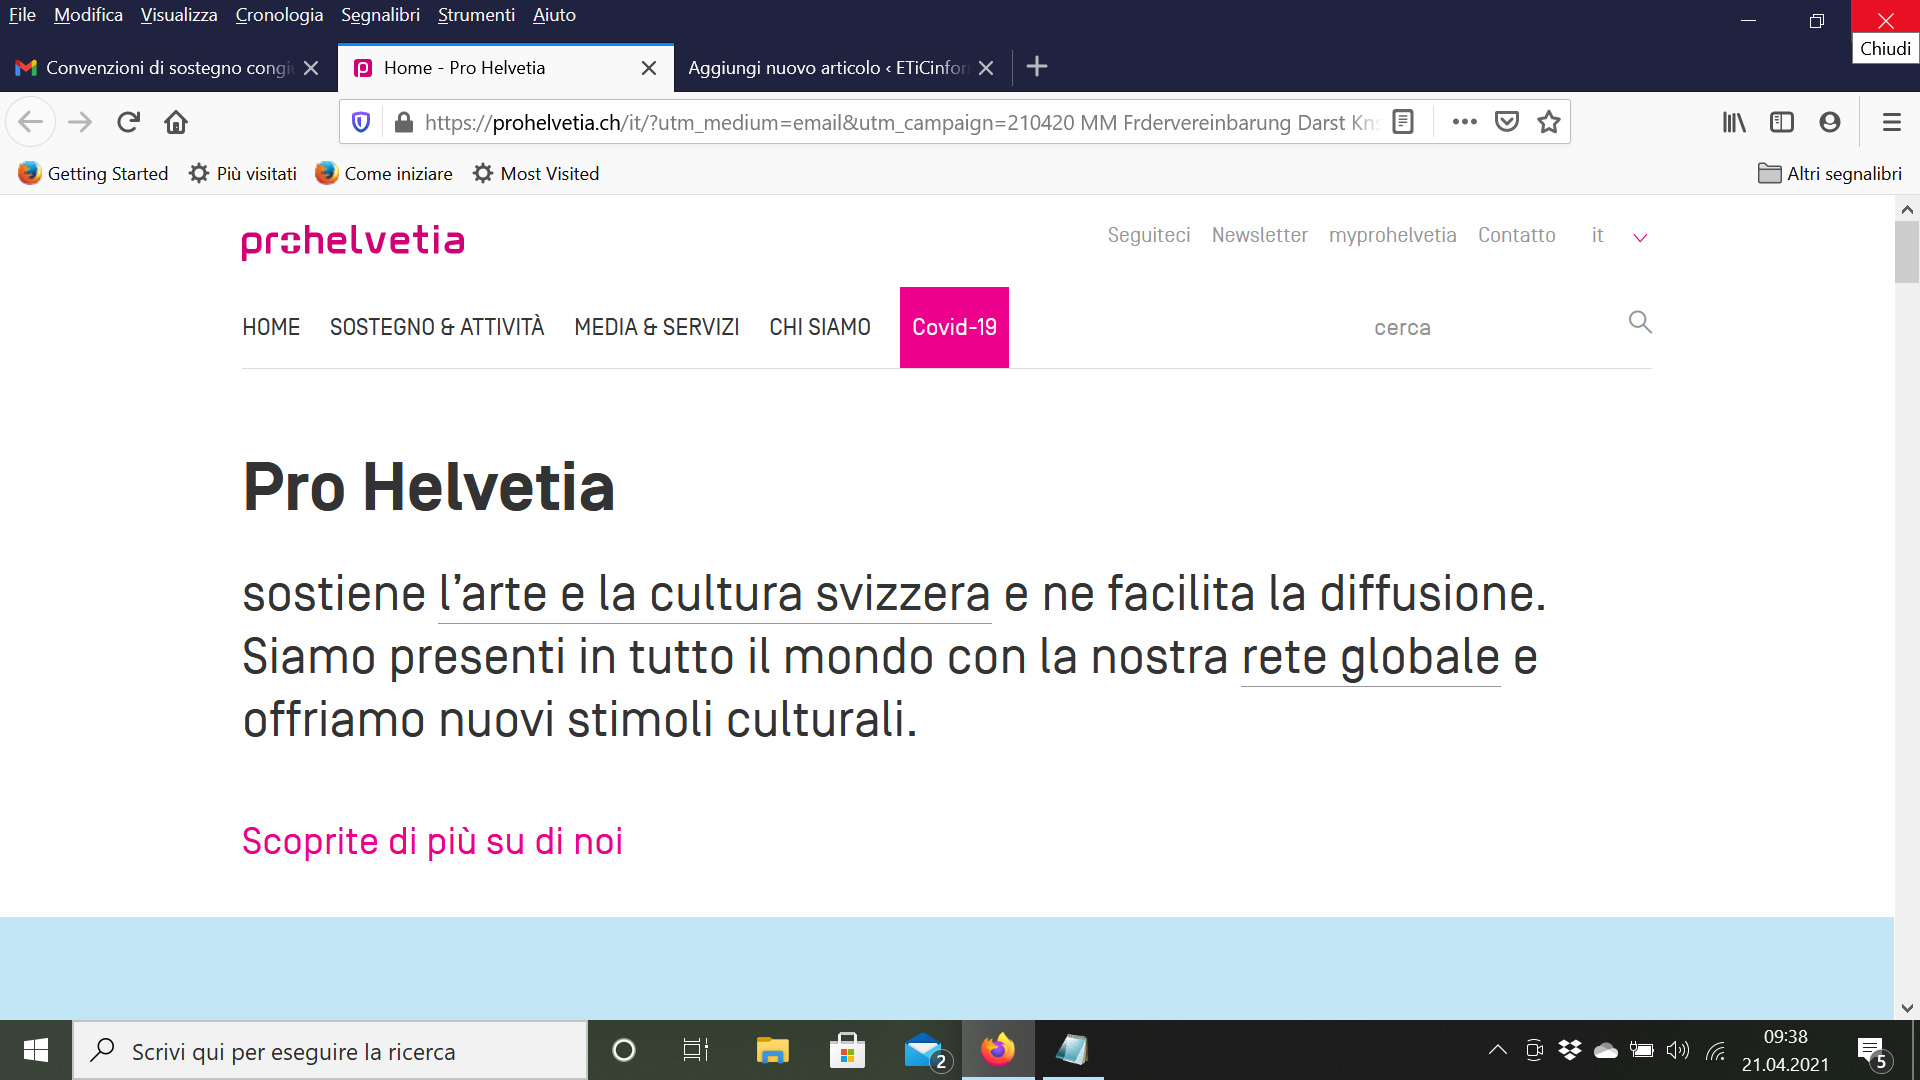1920x1080 pixels.
Task: Show site security padlock information
Action: point(404,122)
